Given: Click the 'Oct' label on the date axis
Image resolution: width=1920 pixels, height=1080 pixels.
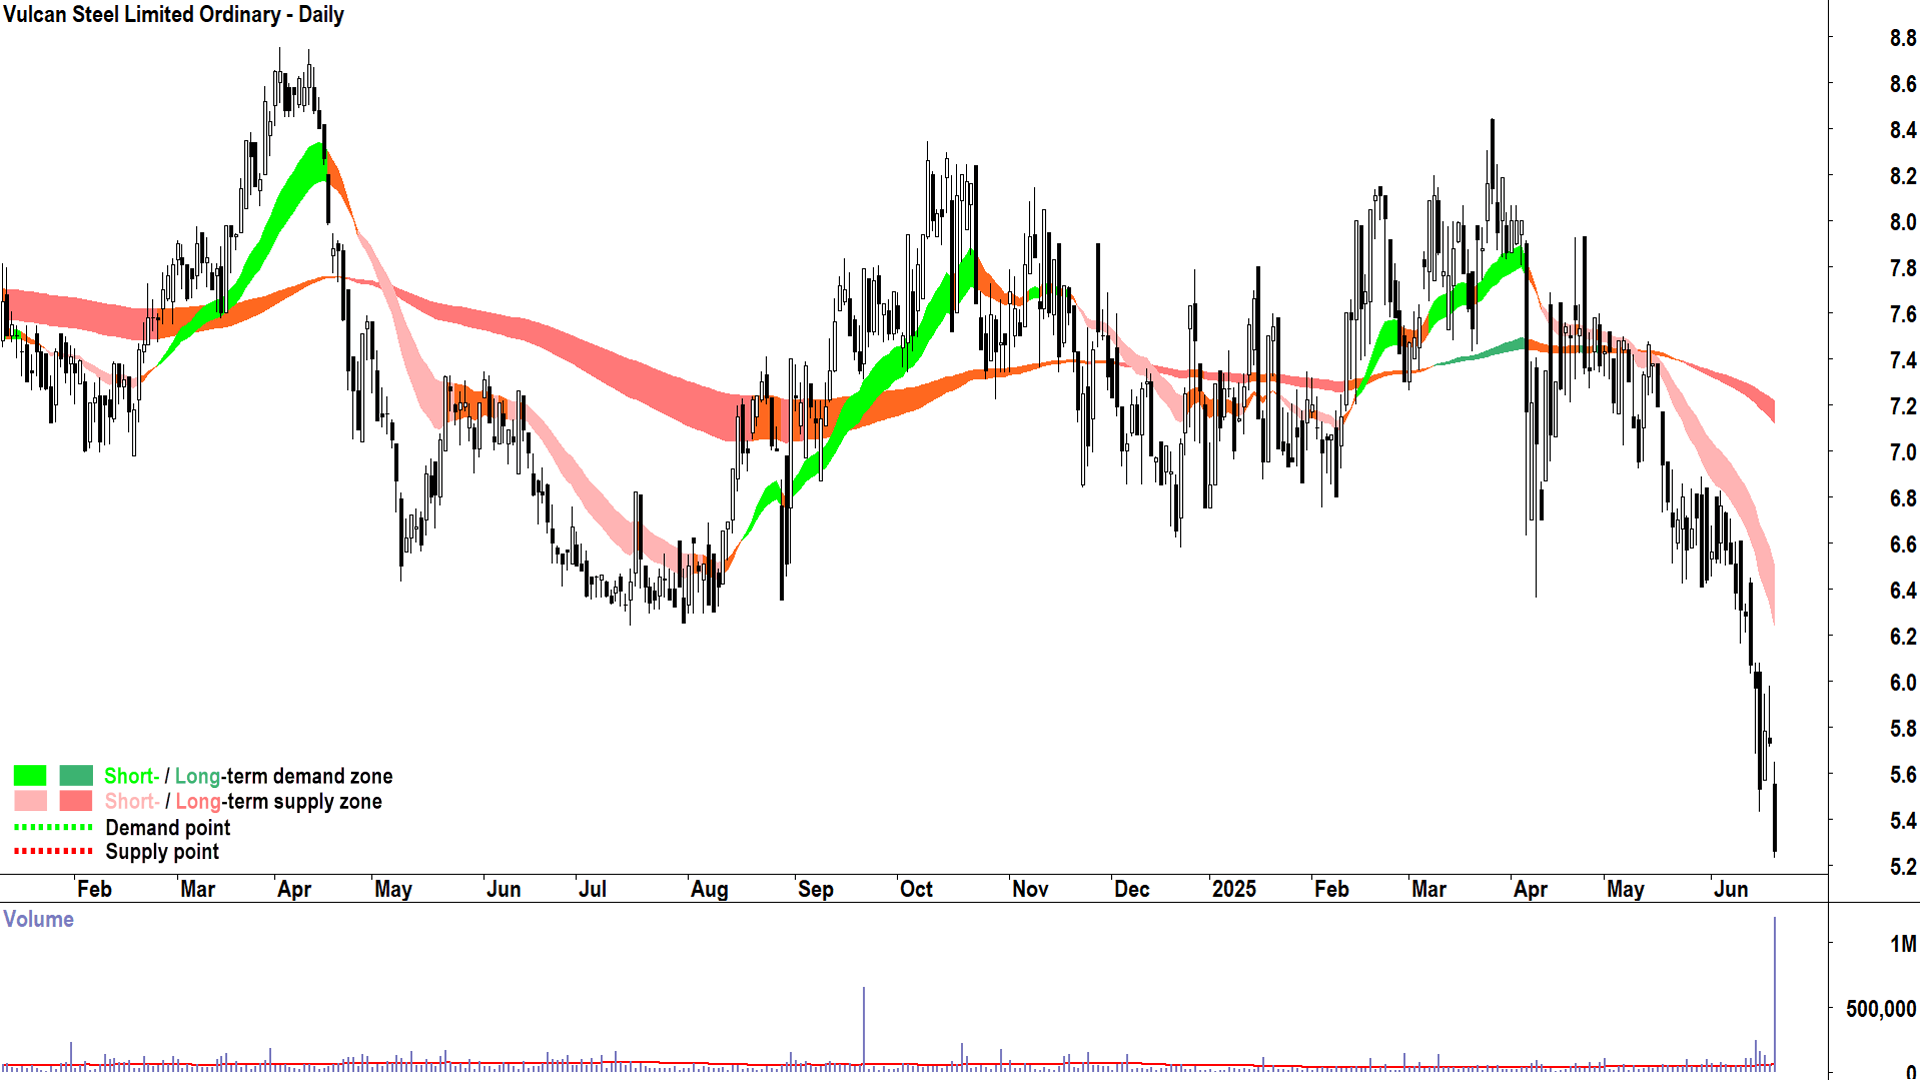Looking at the screenshot, I should pyautogui.click(x=916, y=889).
